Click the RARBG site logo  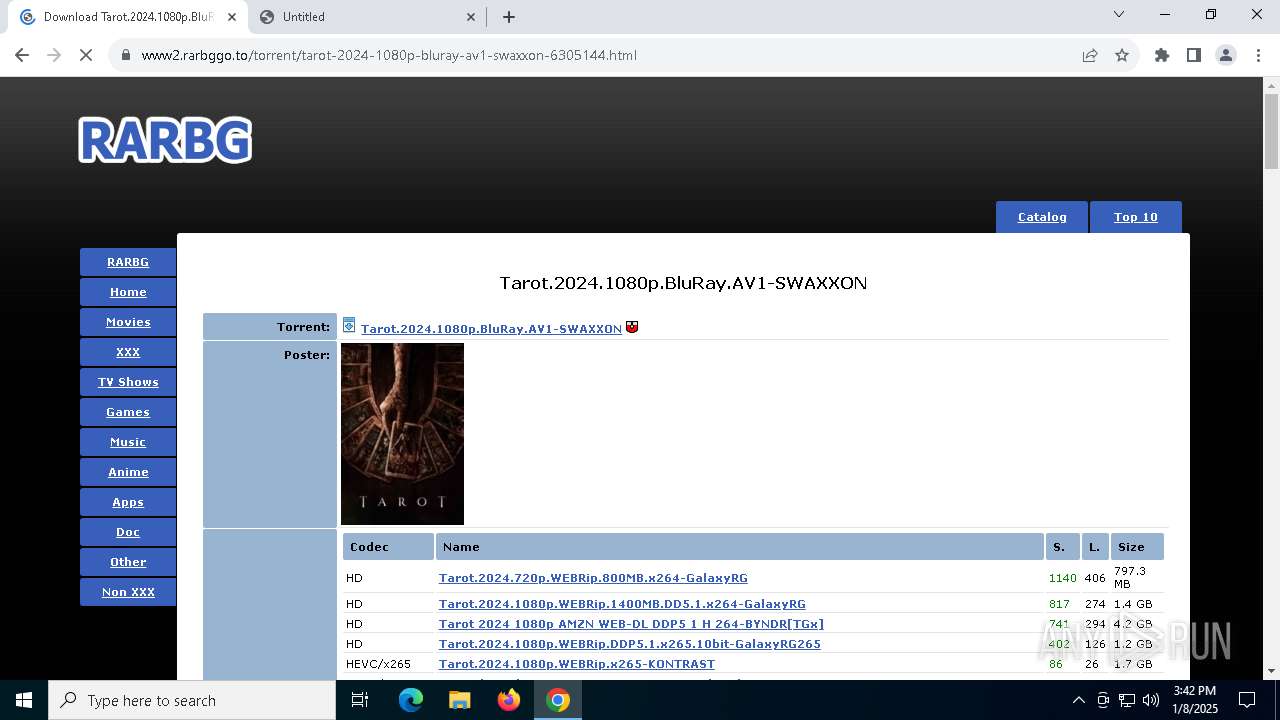(165, 140)
